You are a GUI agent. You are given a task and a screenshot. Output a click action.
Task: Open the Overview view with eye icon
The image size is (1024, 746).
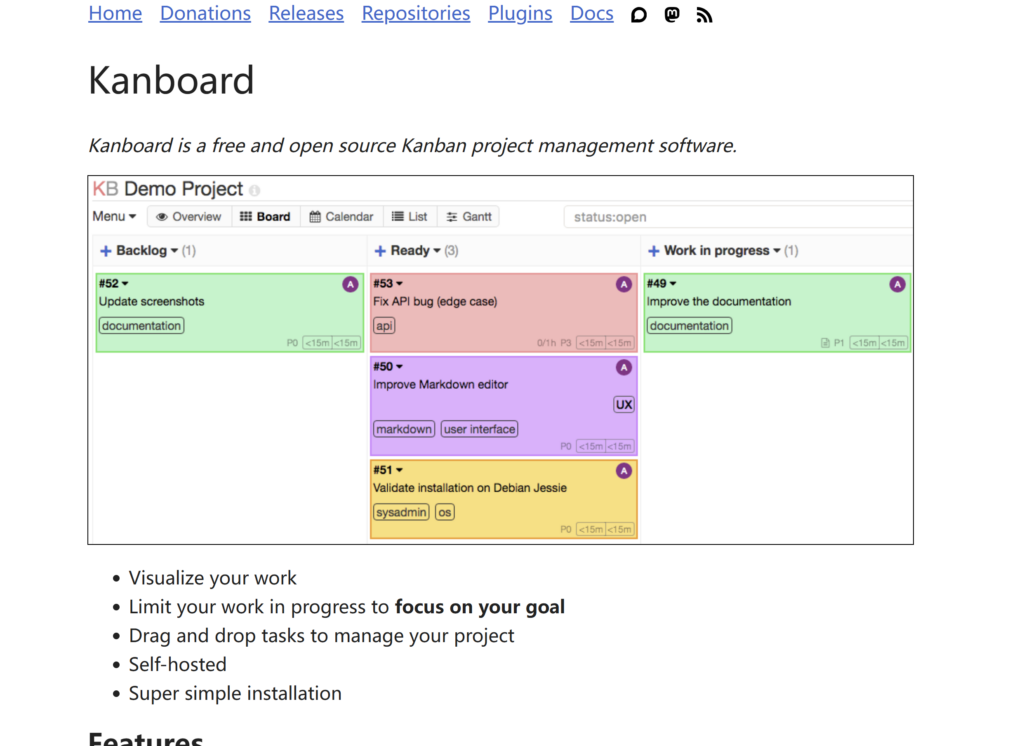coord(189,217)
